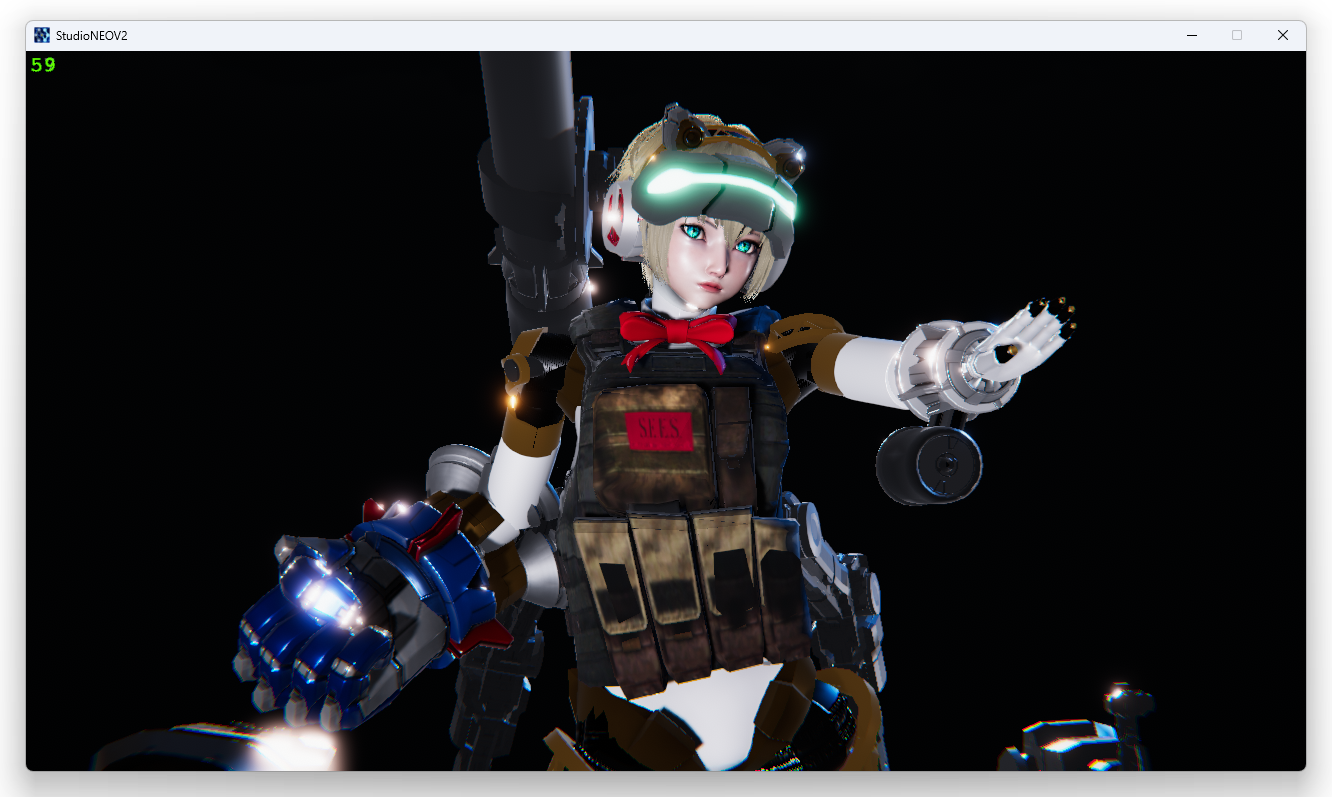Viewport: 1332px width, 797px height.
Task: Click the "StudioNEOV2" window title text
Action: pyautogui.click(x=92, y=36)
